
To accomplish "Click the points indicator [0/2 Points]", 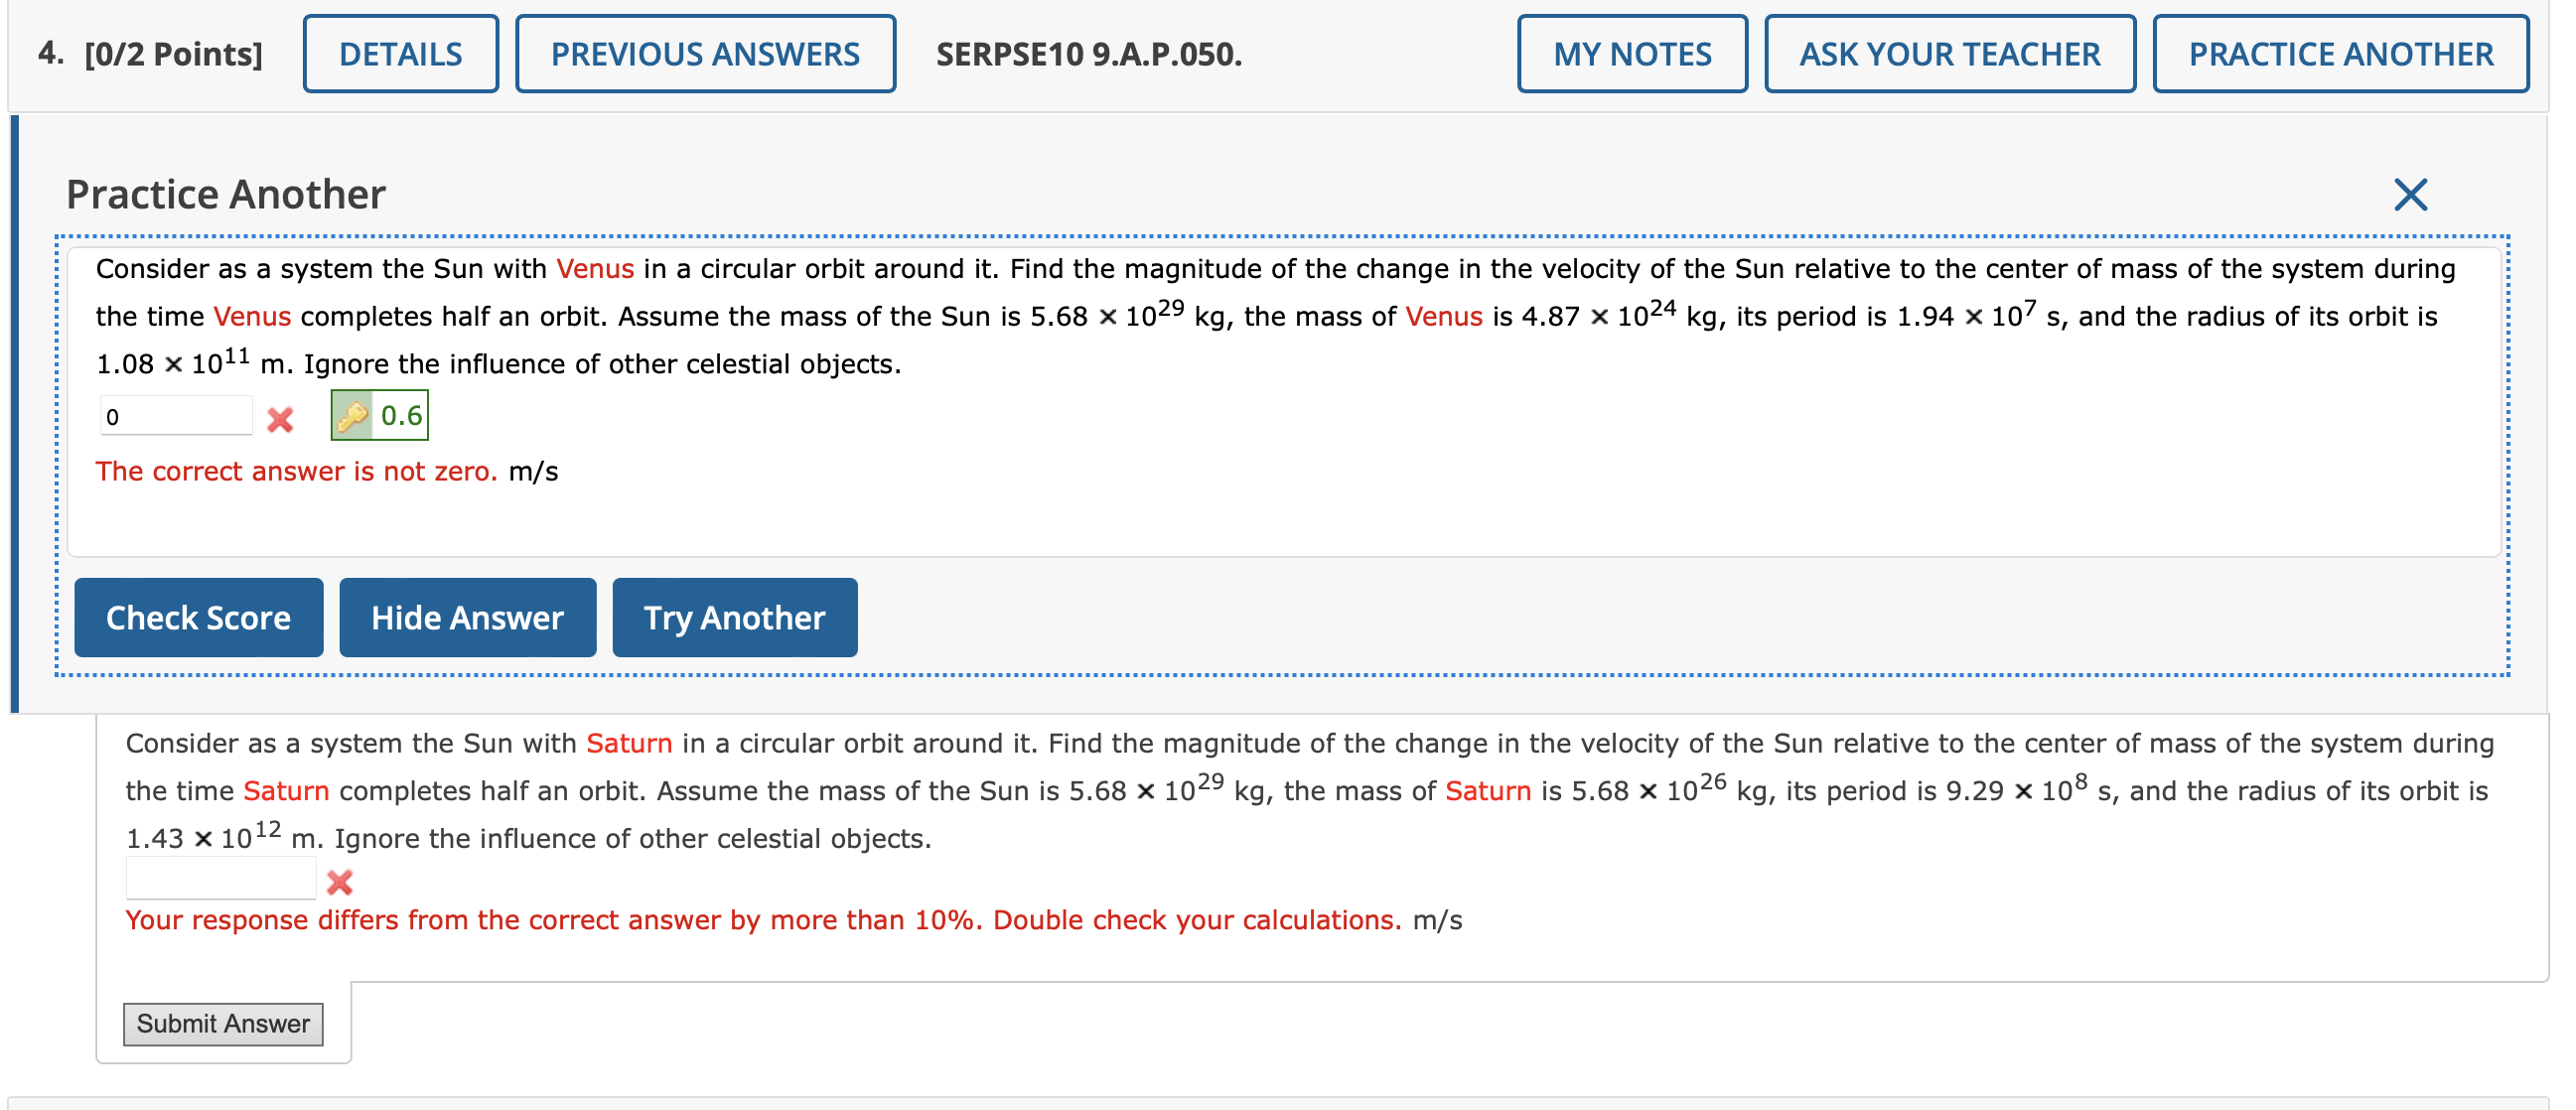I will click(173, 54).
